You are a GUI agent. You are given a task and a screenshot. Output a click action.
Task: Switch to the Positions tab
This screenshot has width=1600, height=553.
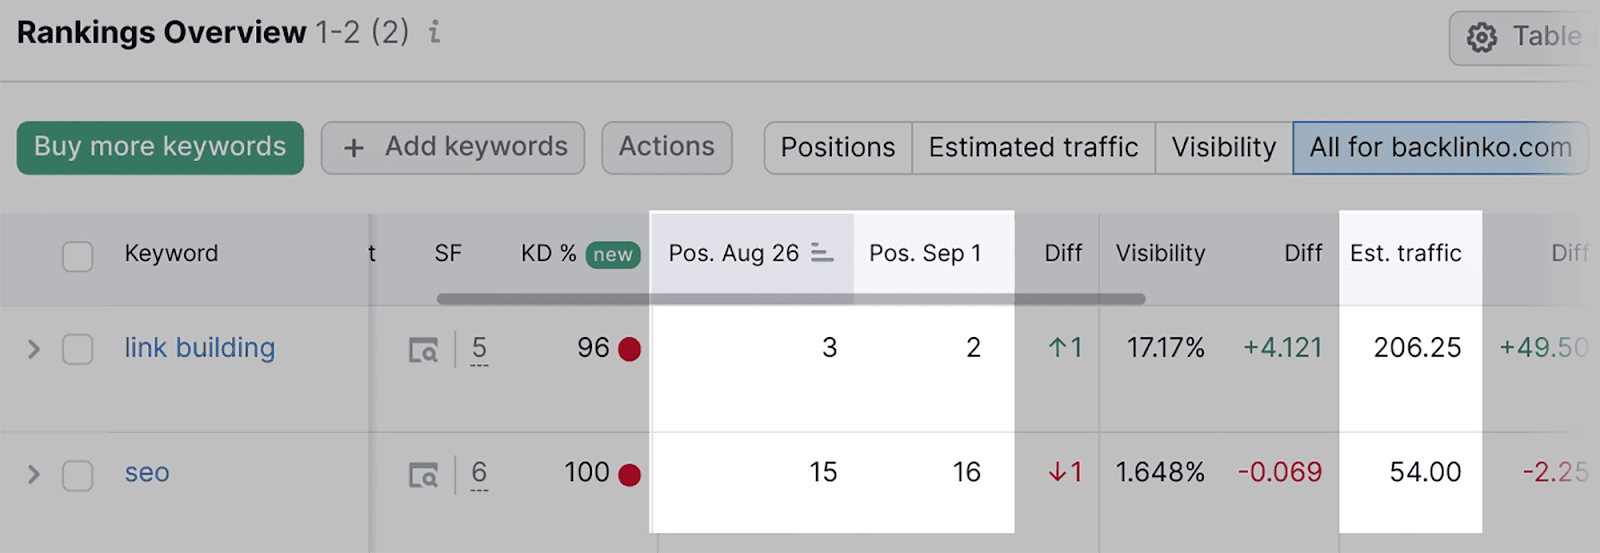point(837,148)
